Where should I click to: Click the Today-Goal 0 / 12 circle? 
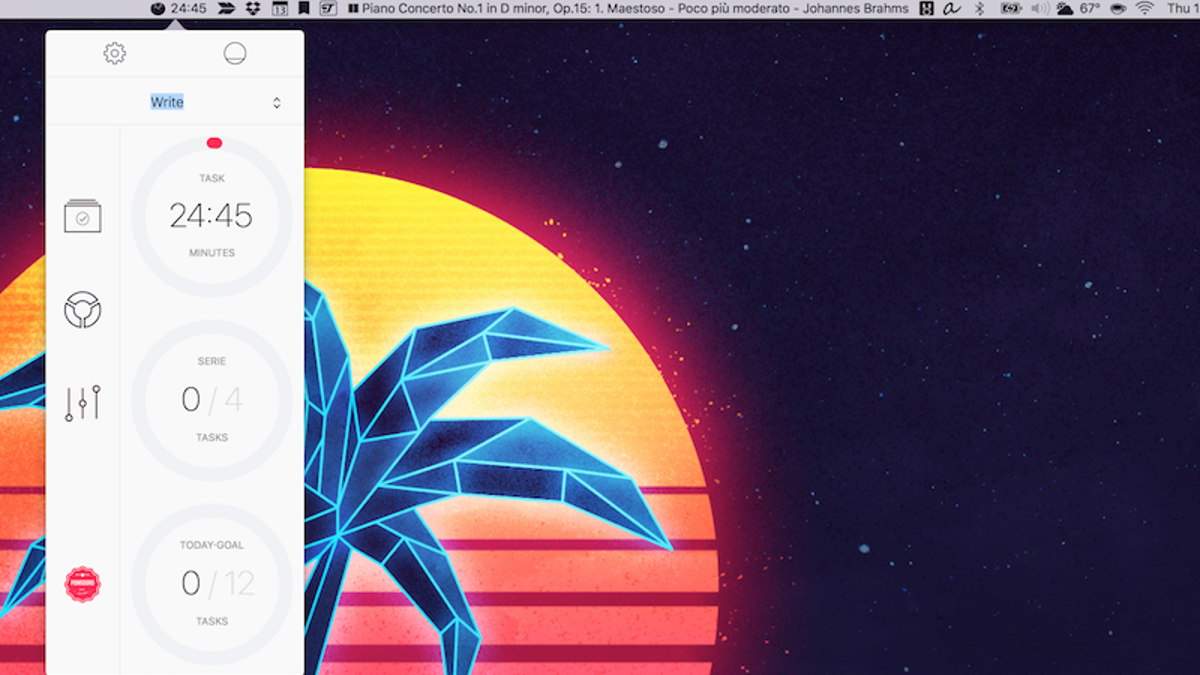[212, 583]
